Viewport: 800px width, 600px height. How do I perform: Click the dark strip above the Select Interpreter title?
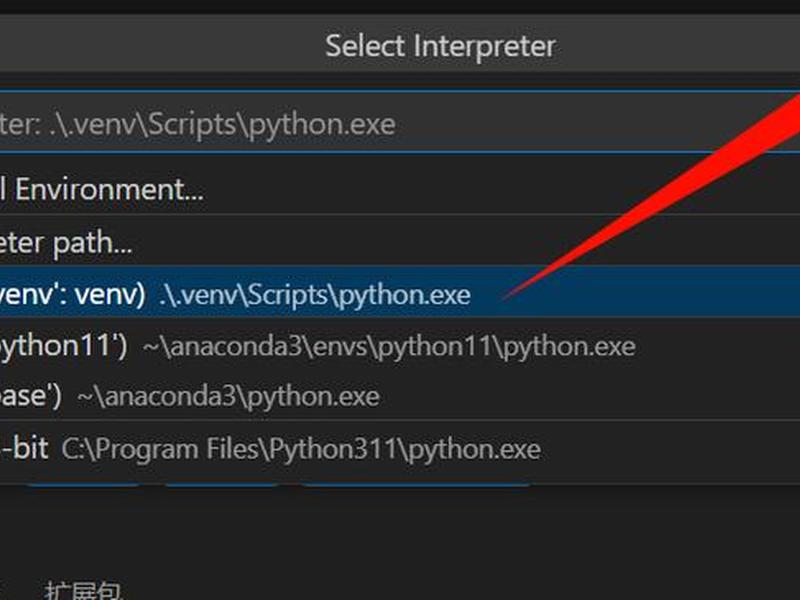[x=400, y=7]
